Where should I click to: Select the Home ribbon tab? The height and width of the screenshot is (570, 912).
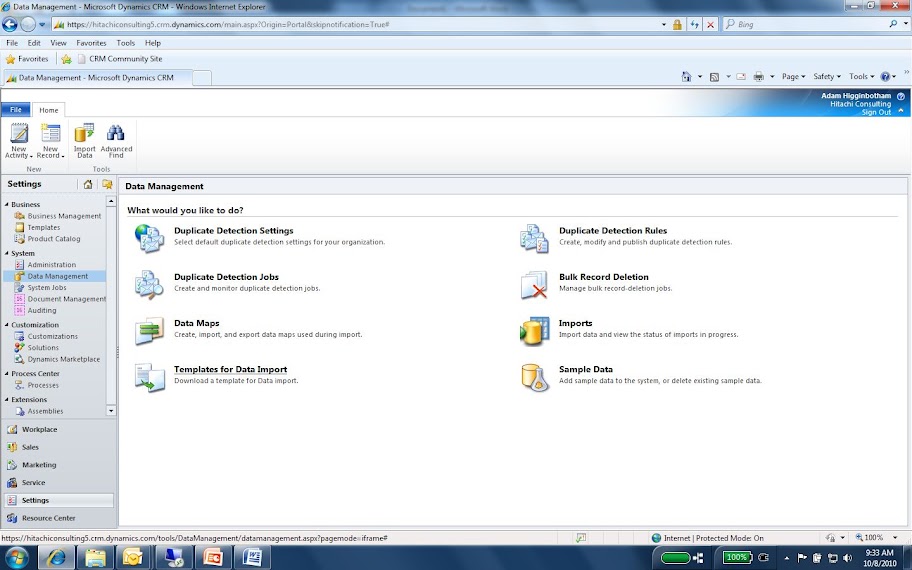coord(49,110)
